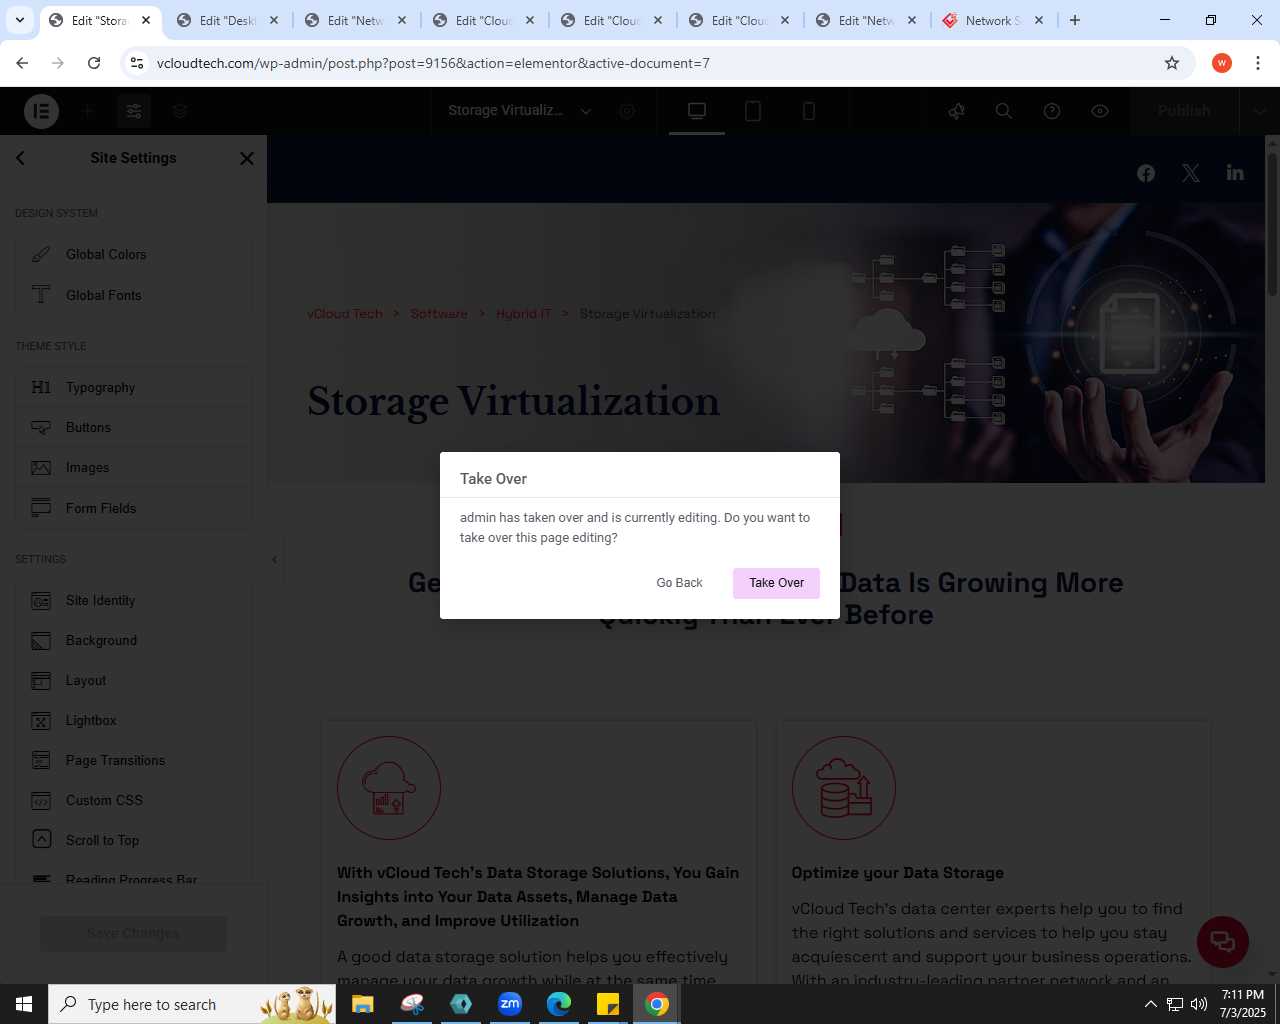Expand the Storage Virtualiz... document dropdown
The height and width of the screenshot is (1024, 1280).
[x=586, y=111]
